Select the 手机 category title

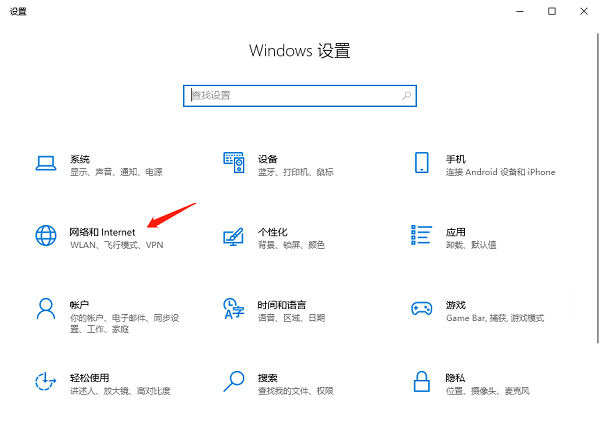click(456, 159)
